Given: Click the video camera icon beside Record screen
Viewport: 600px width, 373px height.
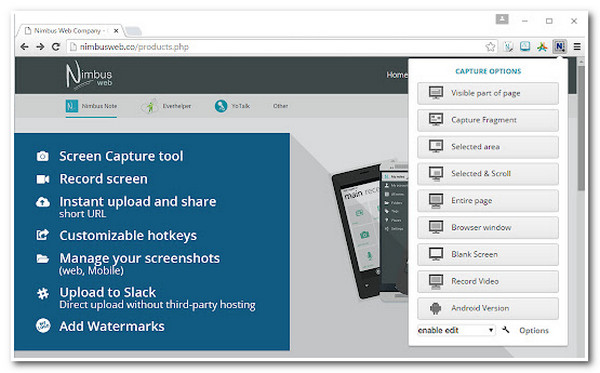Looking at the screenshot, I should coord(42,179).
